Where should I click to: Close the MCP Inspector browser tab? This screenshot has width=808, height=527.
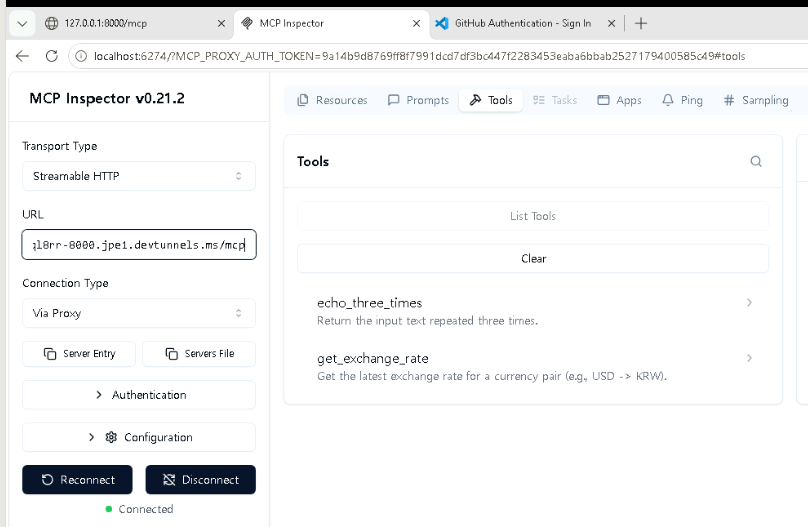pyautogui.click(x=416, y=24)
